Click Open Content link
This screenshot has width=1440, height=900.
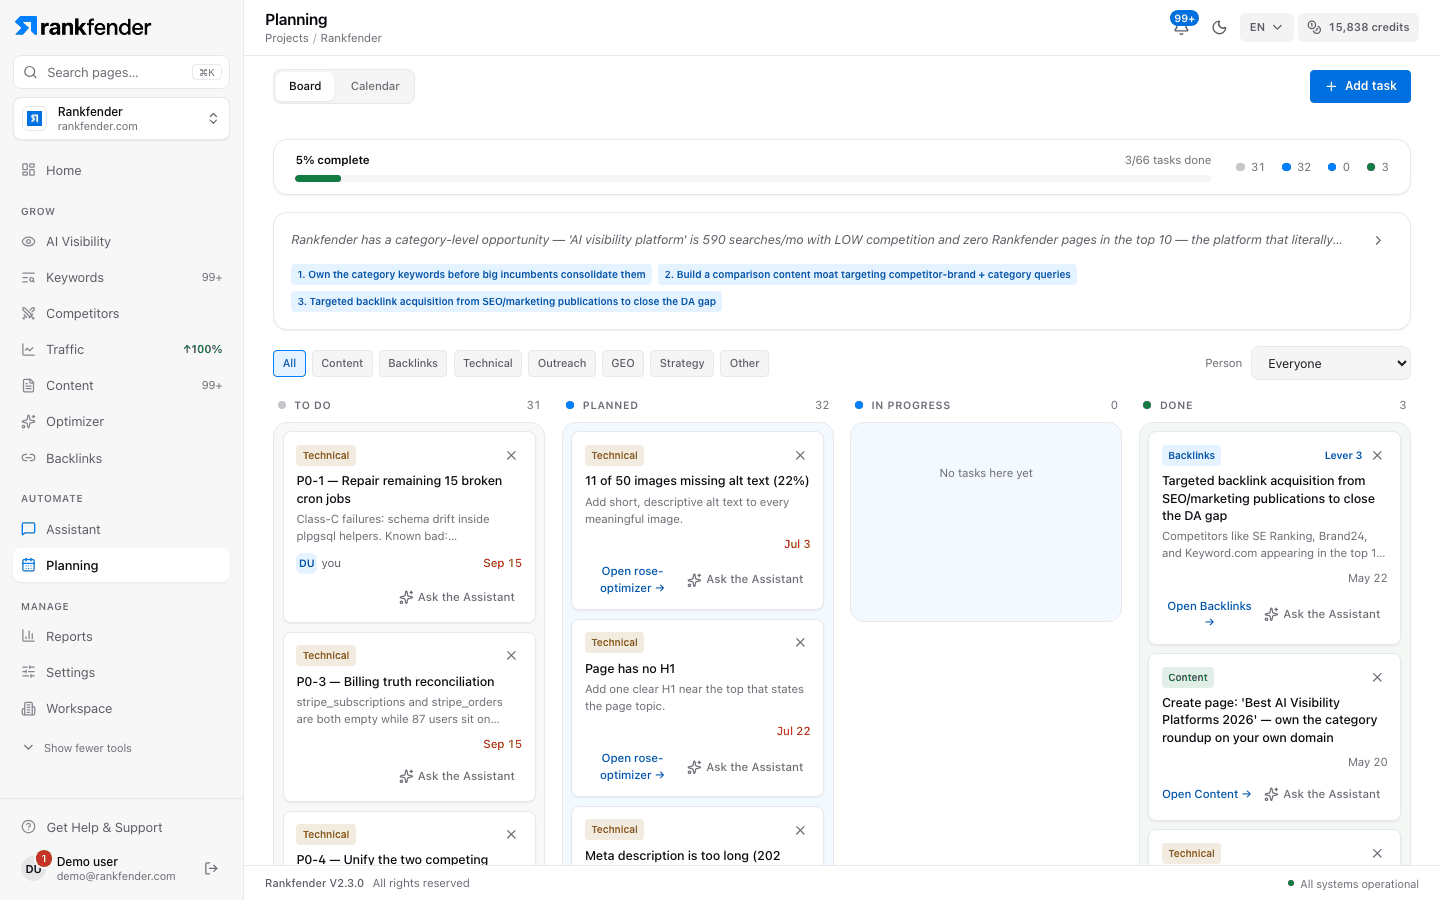click(x=1207, y=794)
